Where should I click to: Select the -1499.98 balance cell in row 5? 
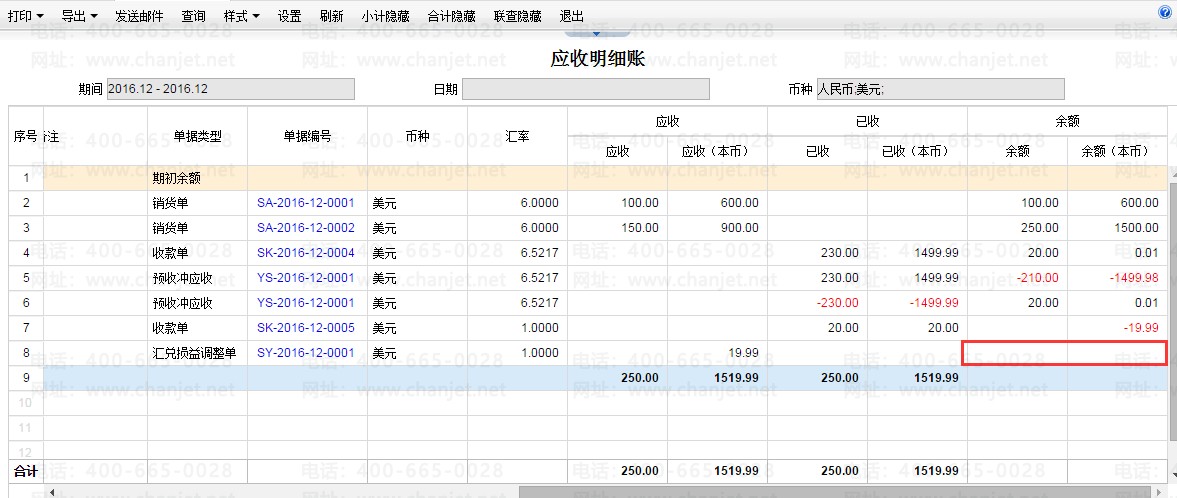tap(1116, 278)
